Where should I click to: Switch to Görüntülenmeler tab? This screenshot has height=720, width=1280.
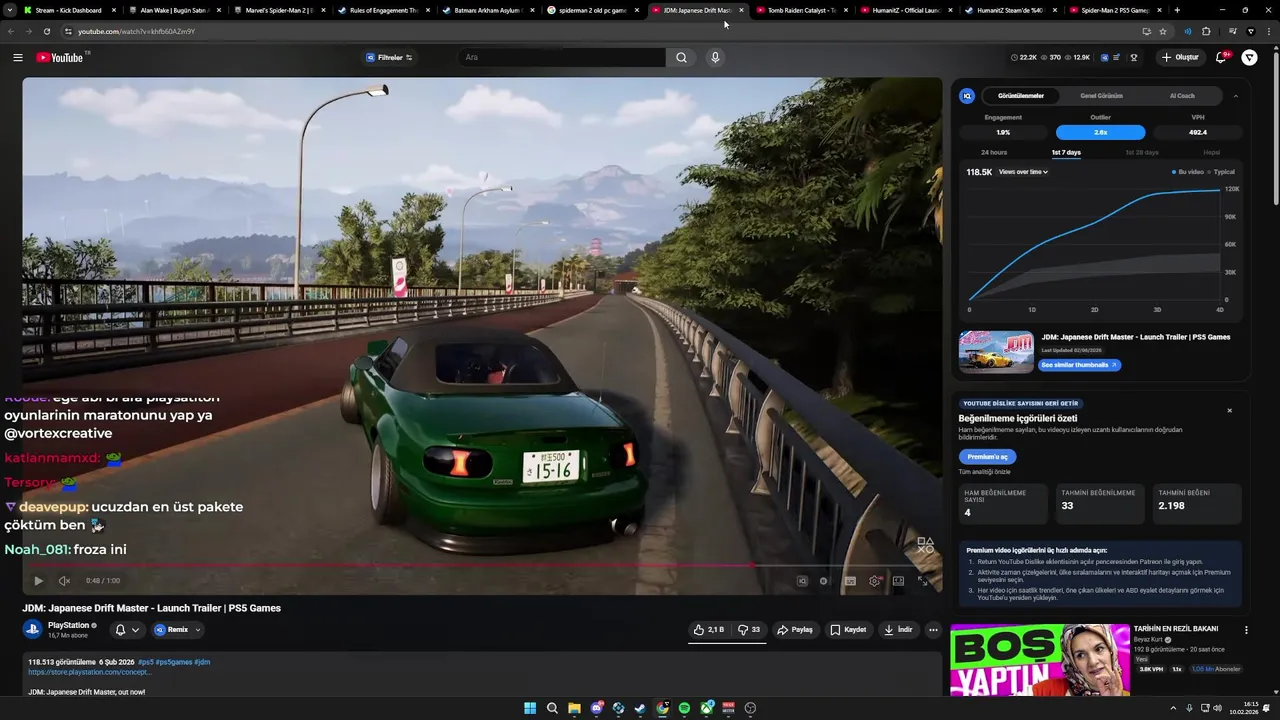tap(1020, 96)
